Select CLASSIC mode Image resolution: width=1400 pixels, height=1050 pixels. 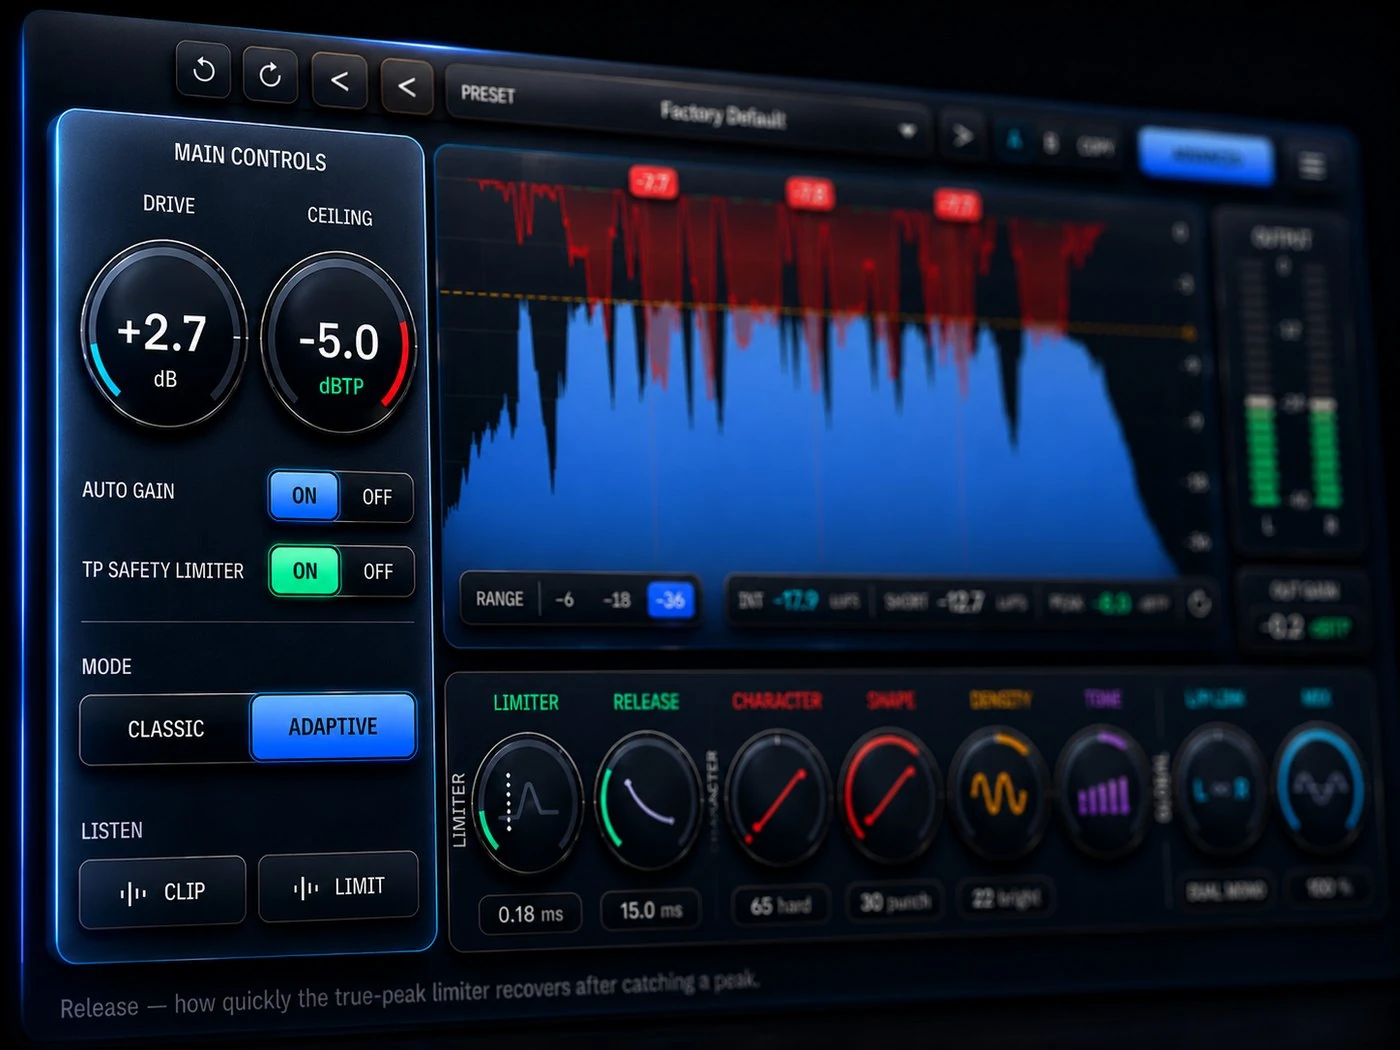click(x=166, y=729)
